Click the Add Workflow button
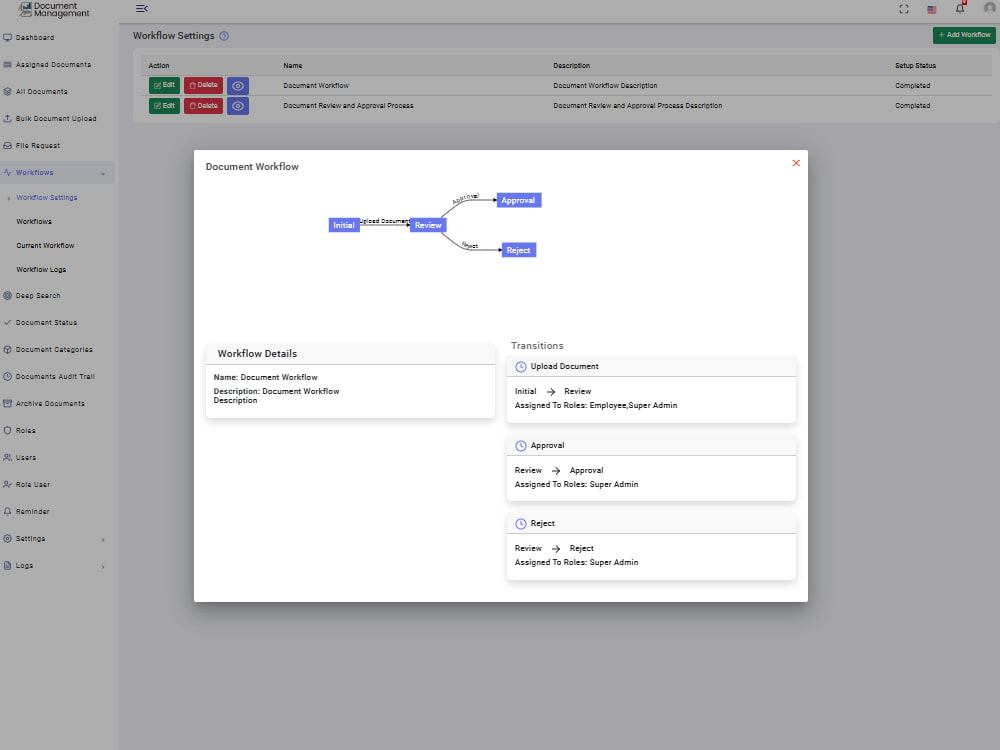 pyautogui.click(x=964, y=35)
